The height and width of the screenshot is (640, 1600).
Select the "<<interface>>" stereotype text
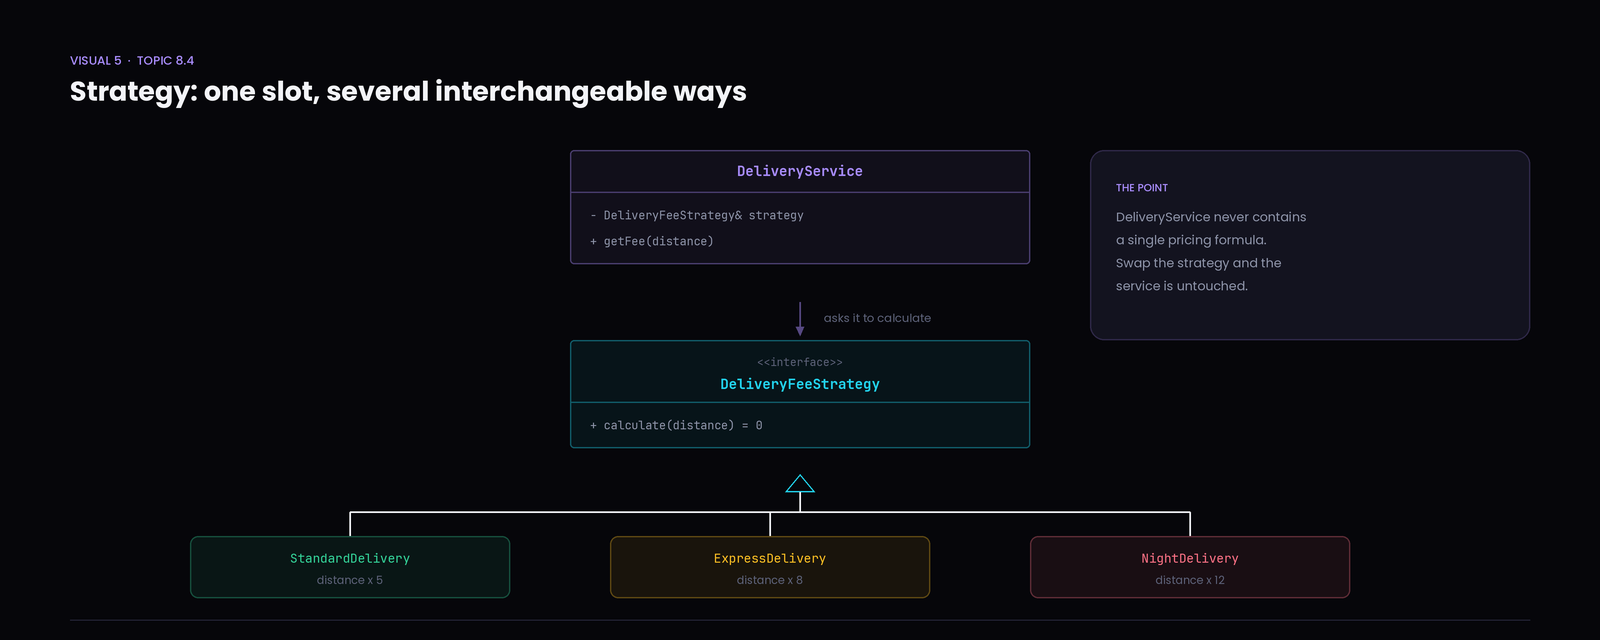pyautogui.click(x=800, y=362)
